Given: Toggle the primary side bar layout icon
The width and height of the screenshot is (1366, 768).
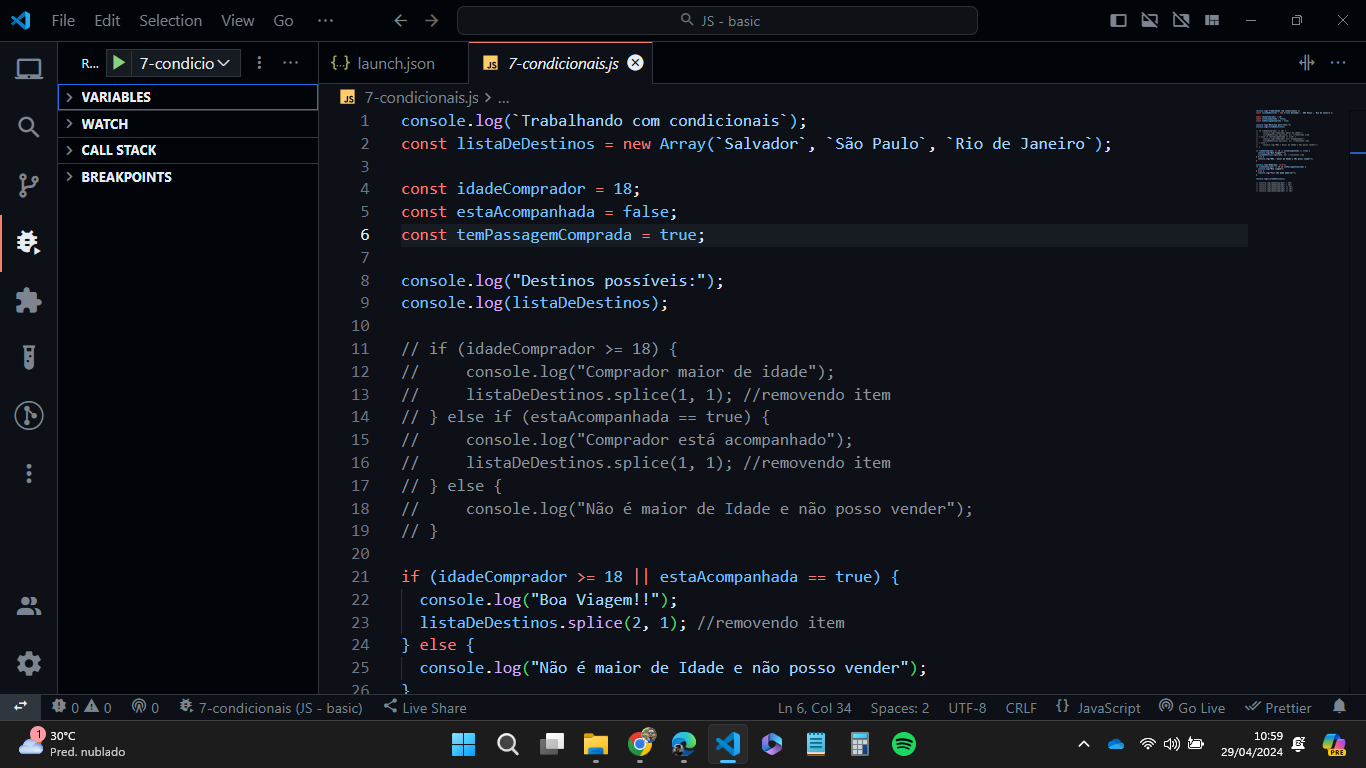Looking at the screenshot, I should [x=1119, y=20].
